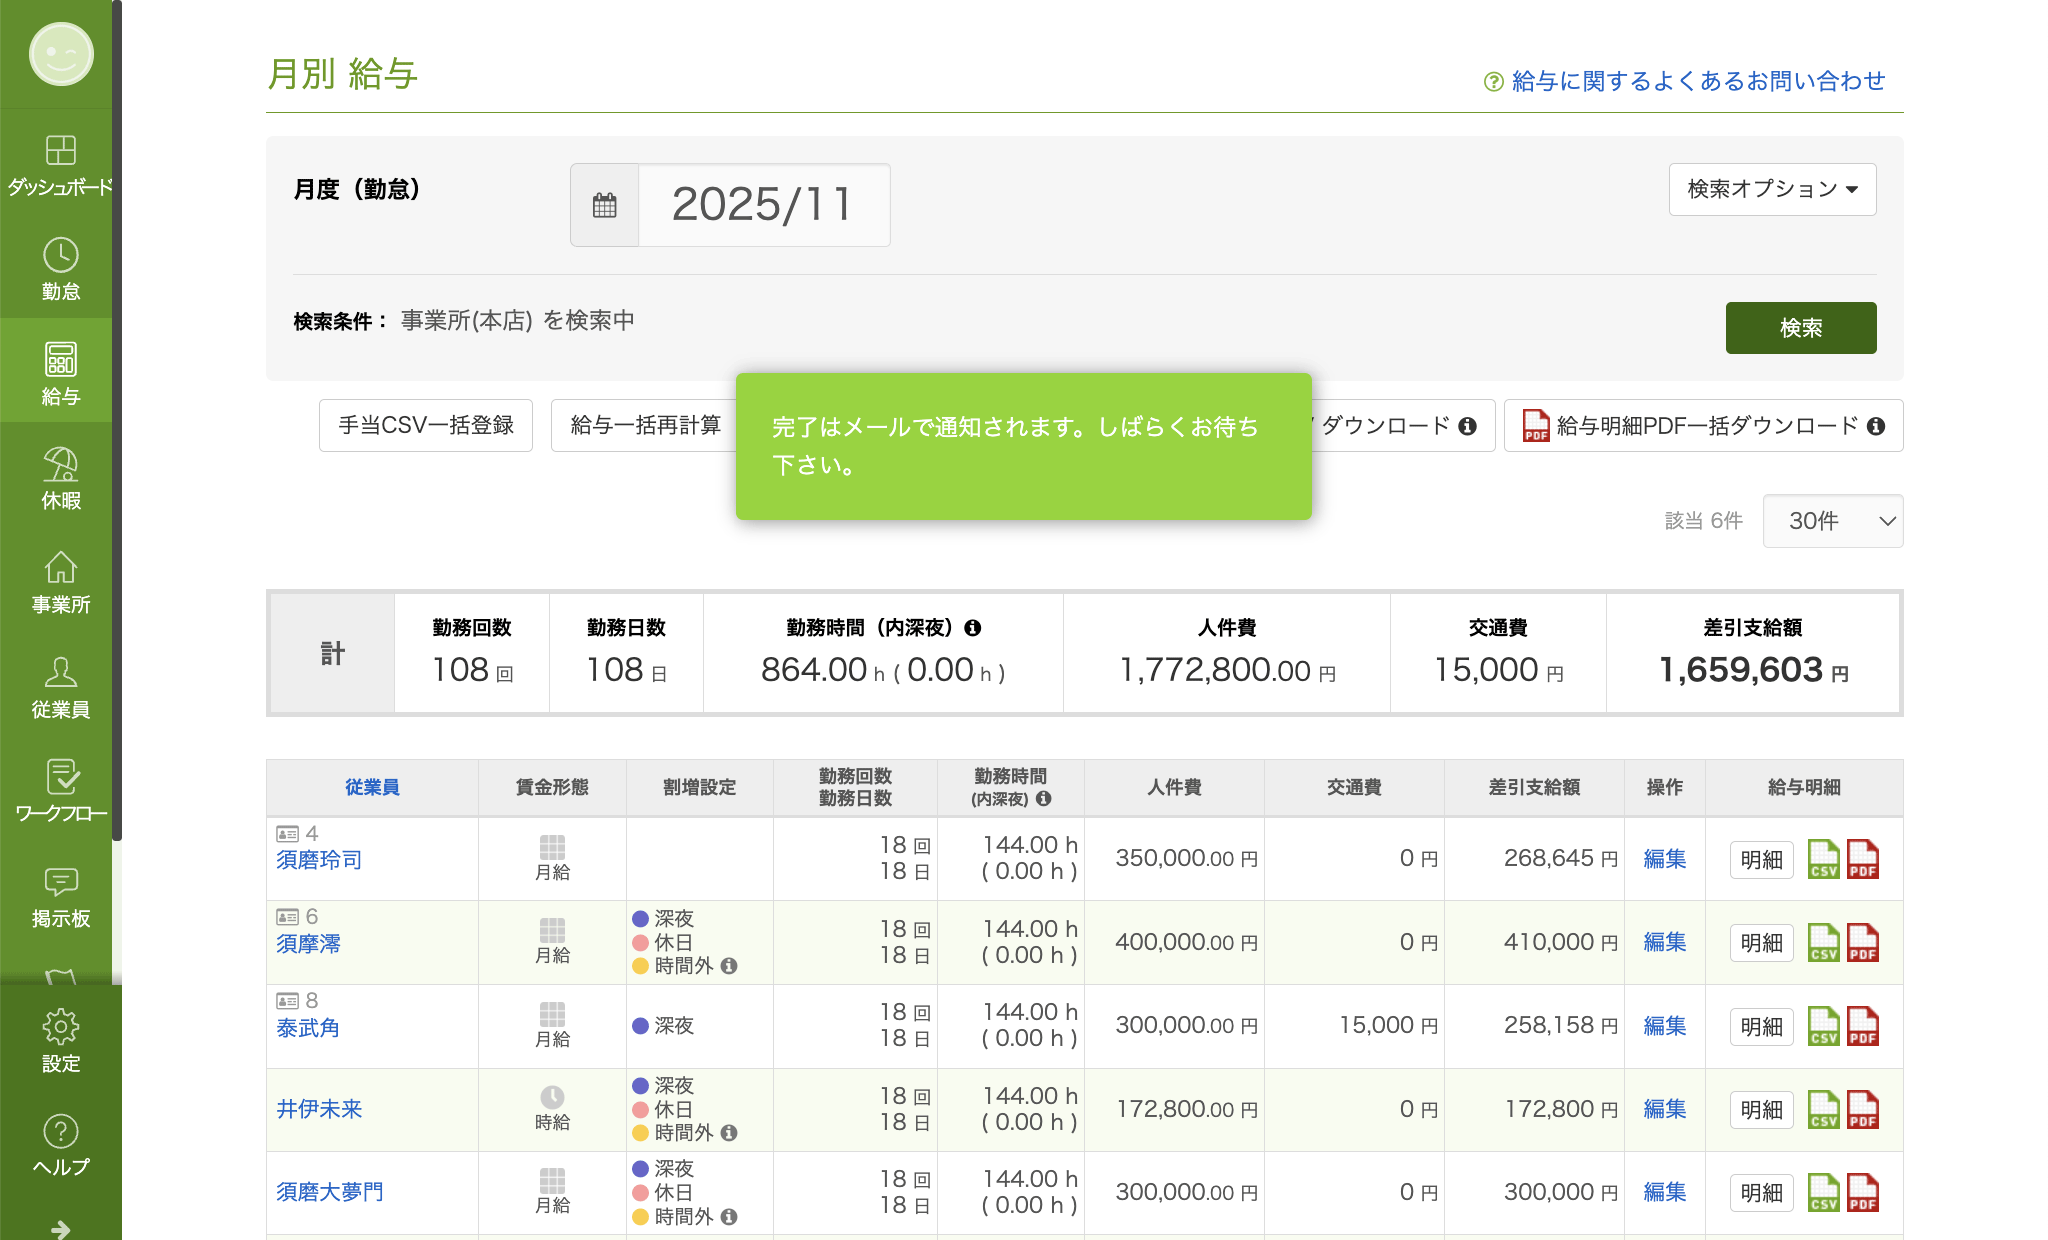Open the profile avatar at sidebar top

(x=61, y=54)
